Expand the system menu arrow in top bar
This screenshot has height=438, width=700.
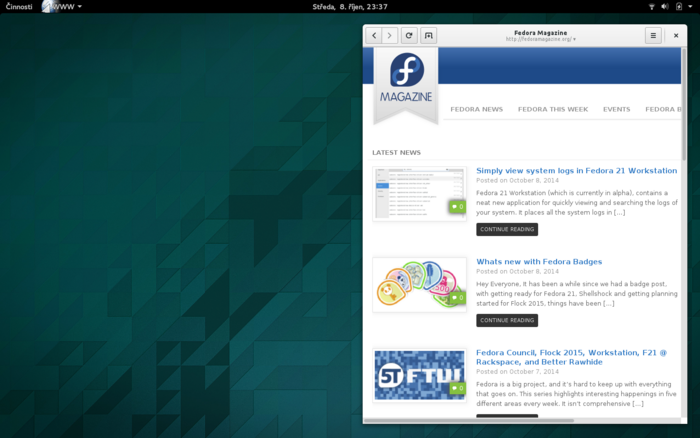click(690, 7)
